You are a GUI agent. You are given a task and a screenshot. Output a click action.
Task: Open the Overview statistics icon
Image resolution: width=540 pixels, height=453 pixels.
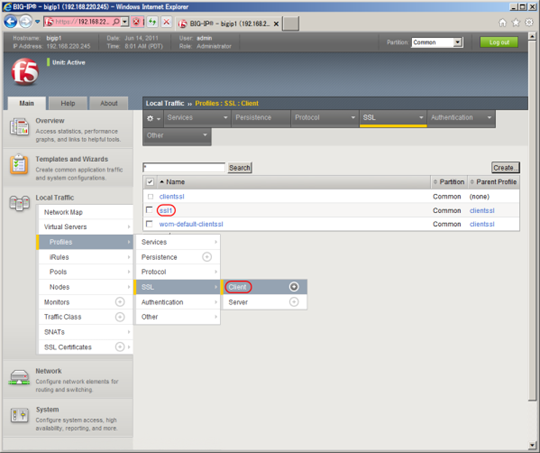19,127
